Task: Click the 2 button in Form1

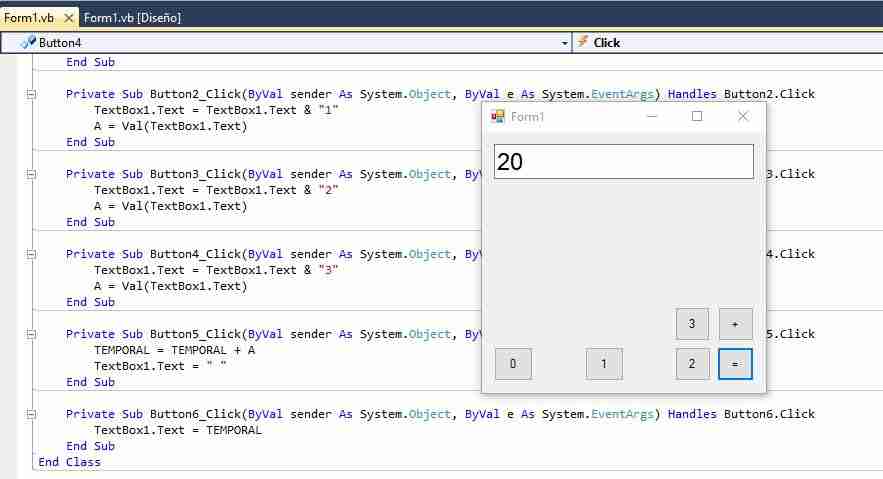Action: (x=692, y=364)
